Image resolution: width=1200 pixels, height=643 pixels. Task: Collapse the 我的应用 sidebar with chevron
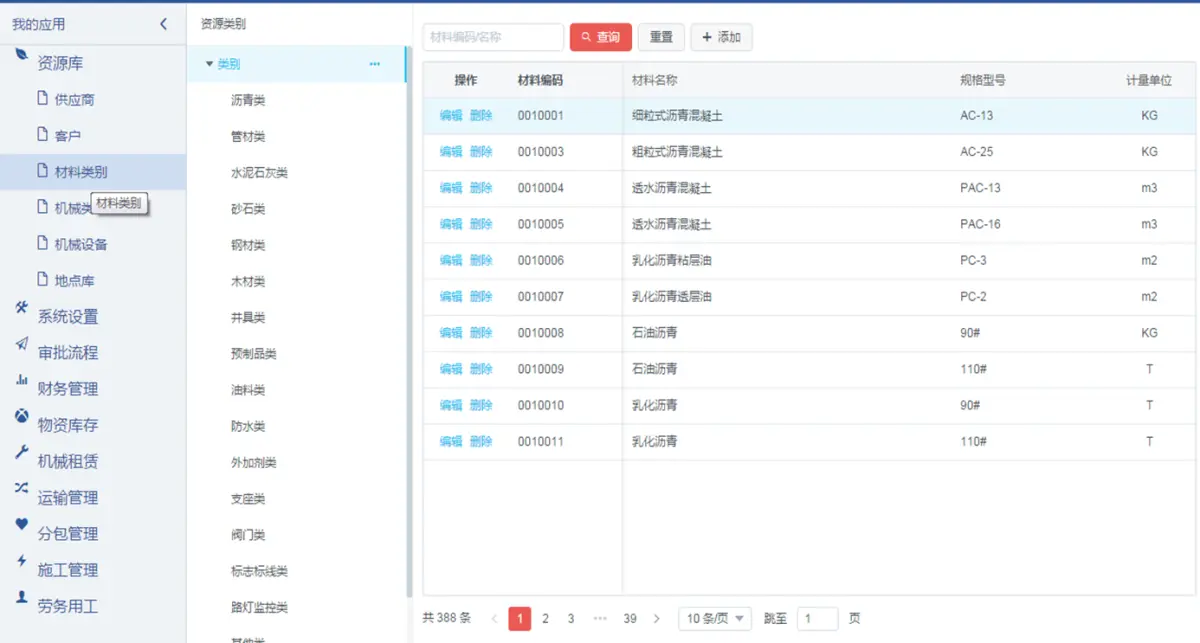click(x=163, y=24)
